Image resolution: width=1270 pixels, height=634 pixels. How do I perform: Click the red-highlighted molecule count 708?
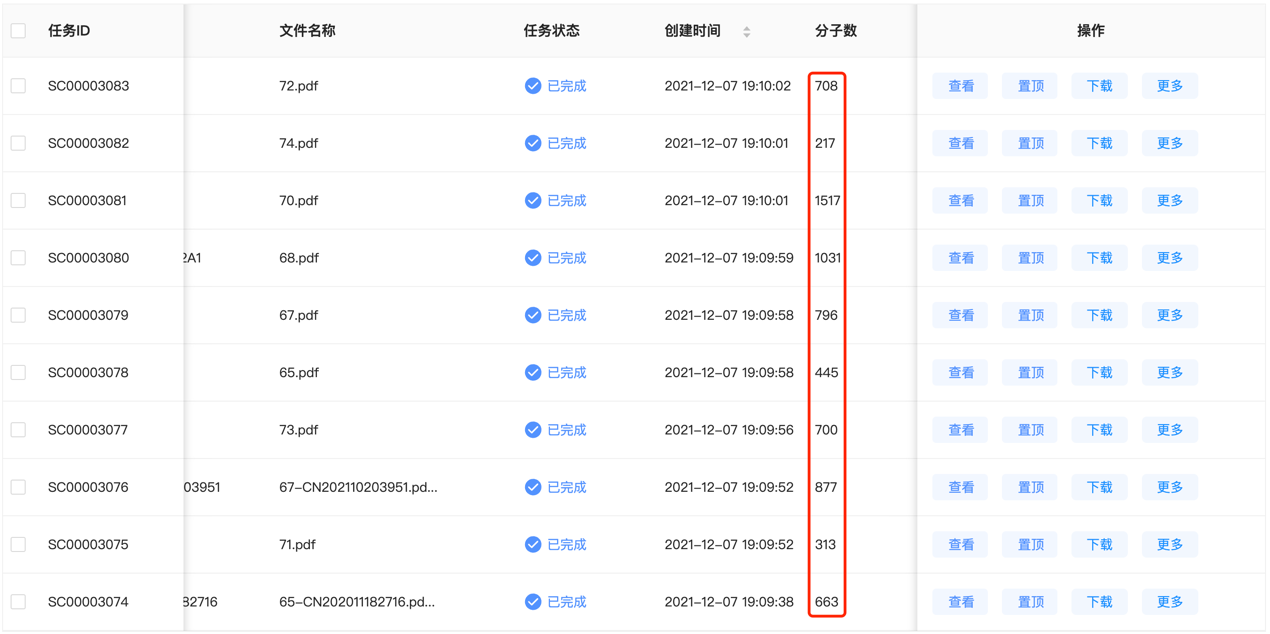[826, 86]
